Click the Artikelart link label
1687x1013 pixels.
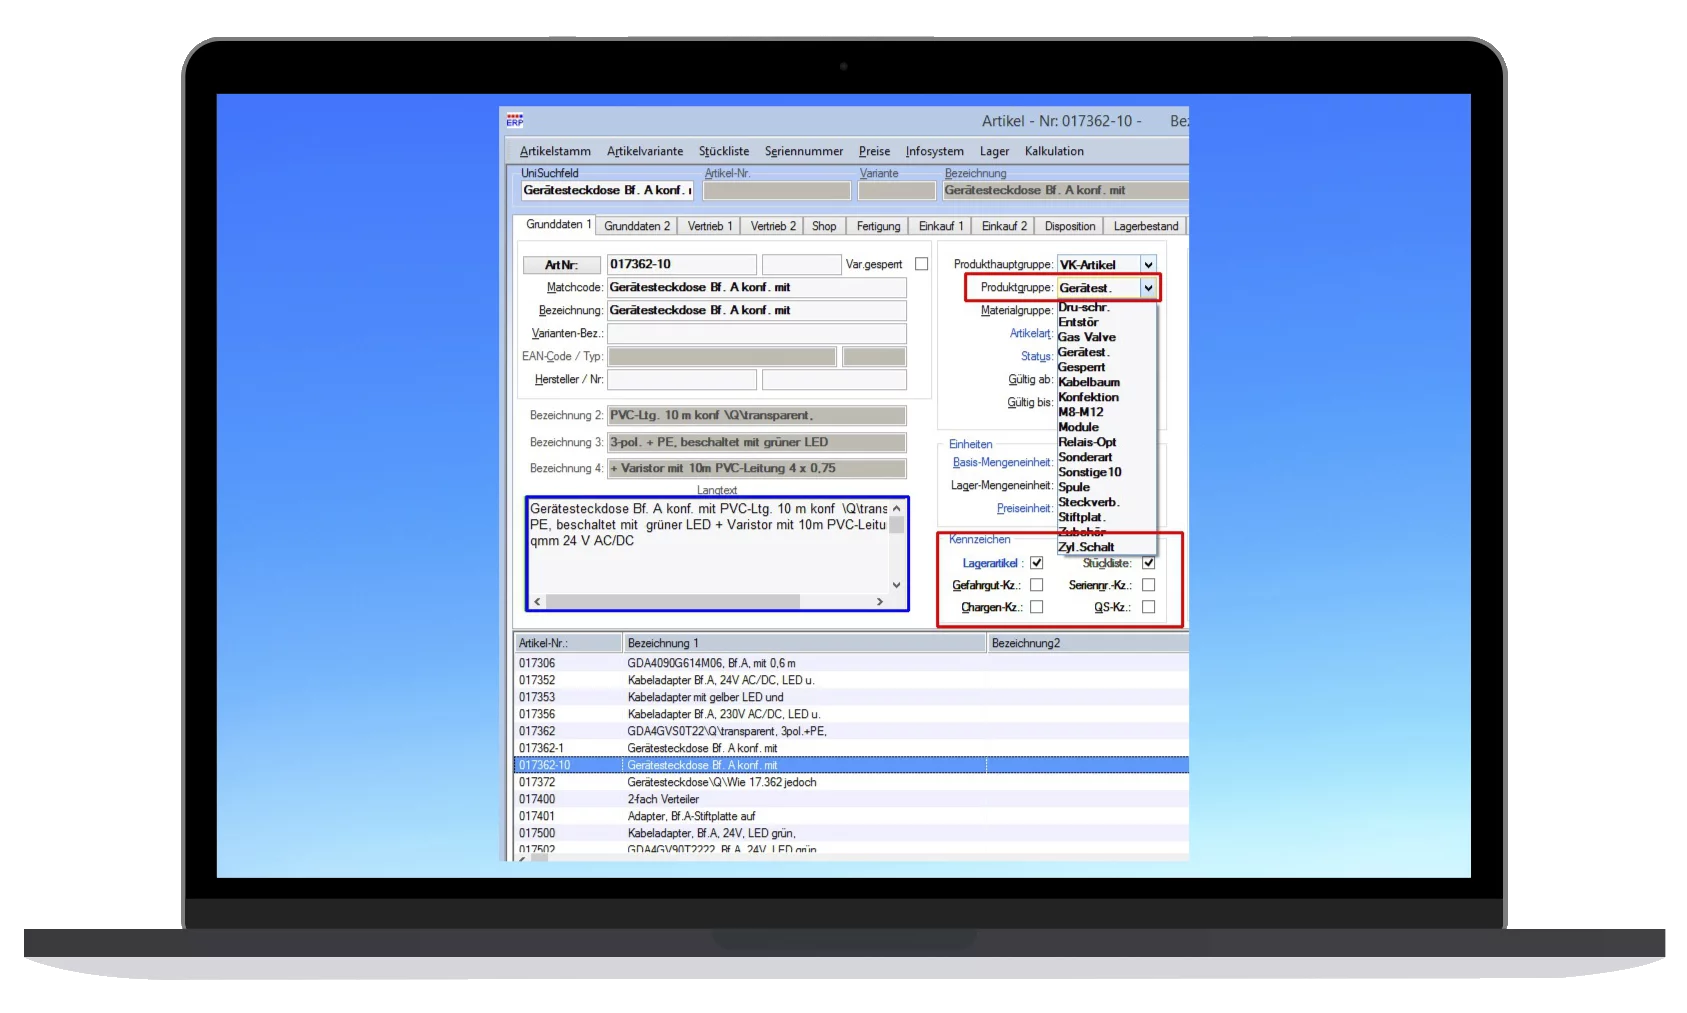[1030, 333]
